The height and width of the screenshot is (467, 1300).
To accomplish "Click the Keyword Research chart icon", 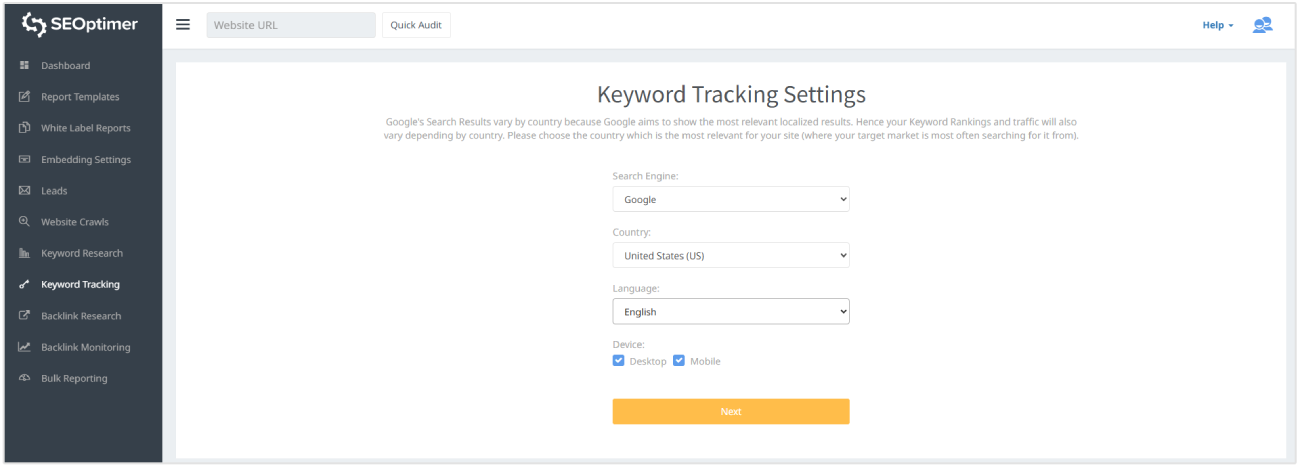I will click(x=24, y=253).
